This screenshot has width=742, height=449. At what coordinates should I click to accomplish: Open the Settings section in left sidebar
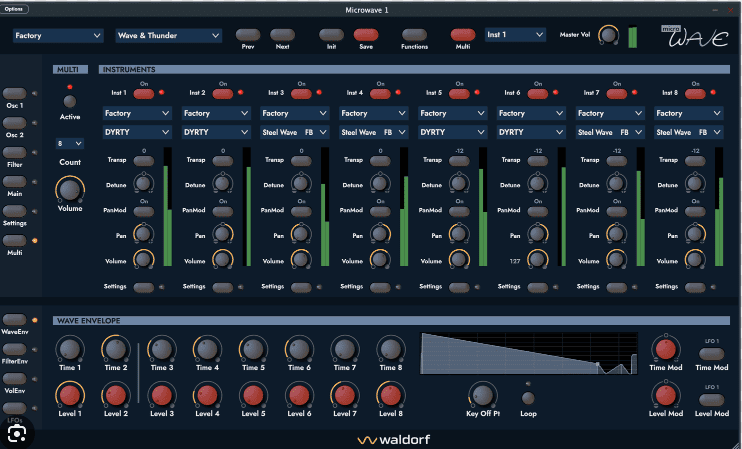(x=15, y=211)
